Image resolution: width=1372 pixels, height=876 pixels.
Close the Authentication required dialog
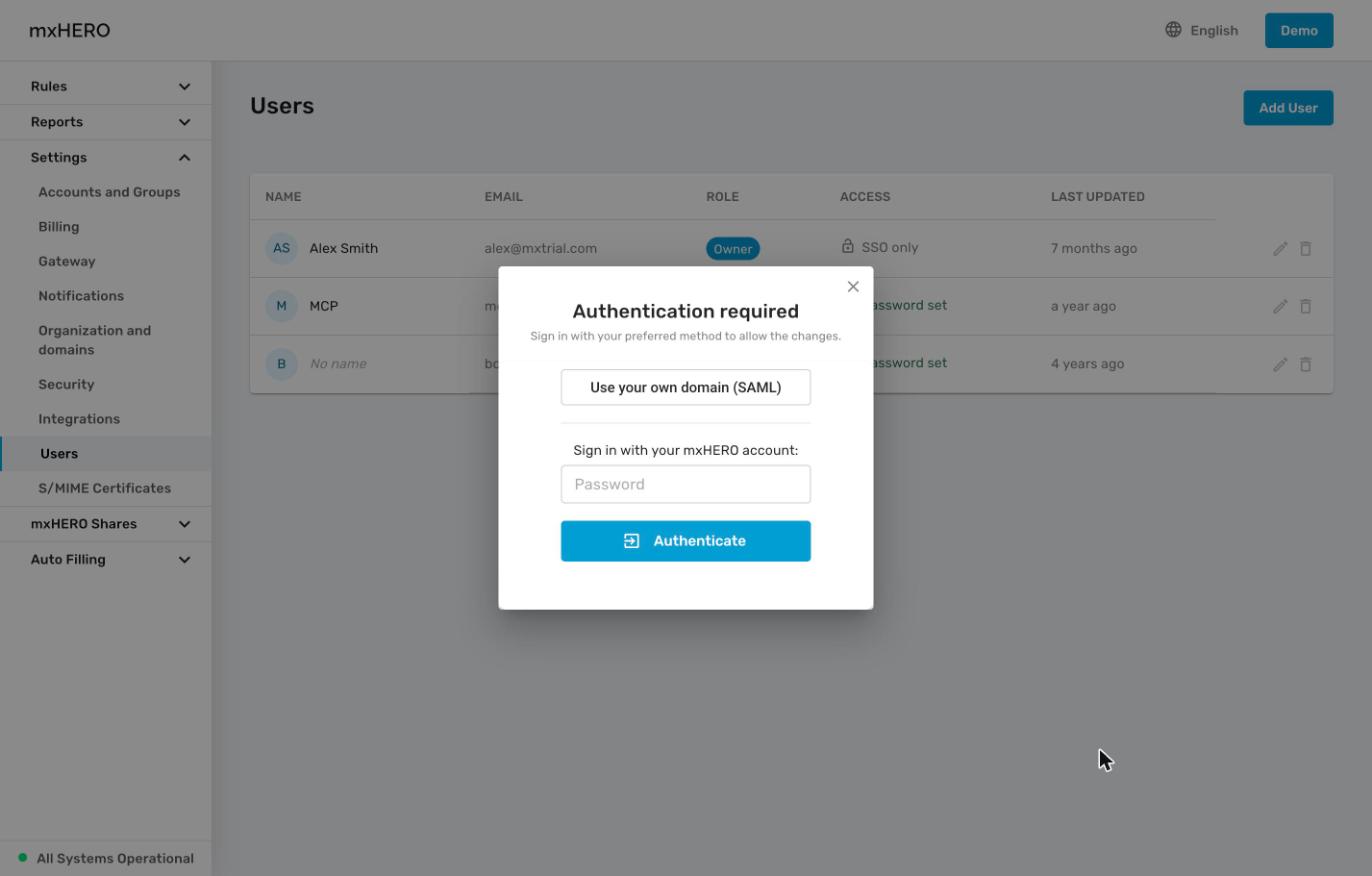pyautogui.click(x=853, y=287)
